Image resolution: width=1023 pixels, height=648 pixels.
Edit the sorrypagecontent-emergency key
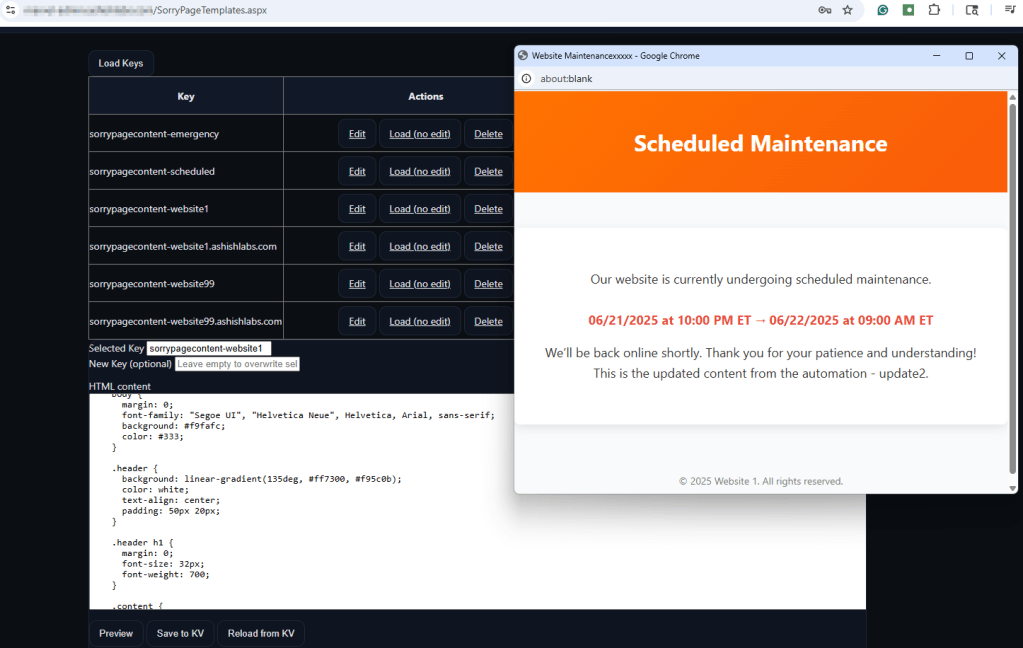click(357, 134)
